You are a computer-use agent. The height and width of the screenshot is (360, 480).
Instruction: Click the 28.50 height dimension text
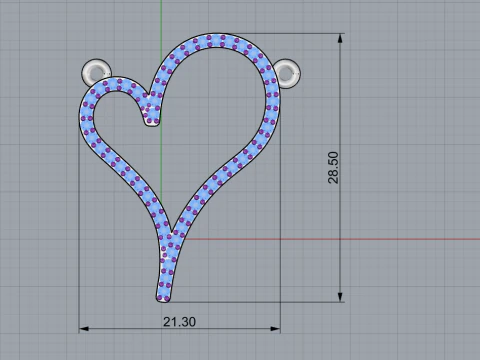click(333, 168)
